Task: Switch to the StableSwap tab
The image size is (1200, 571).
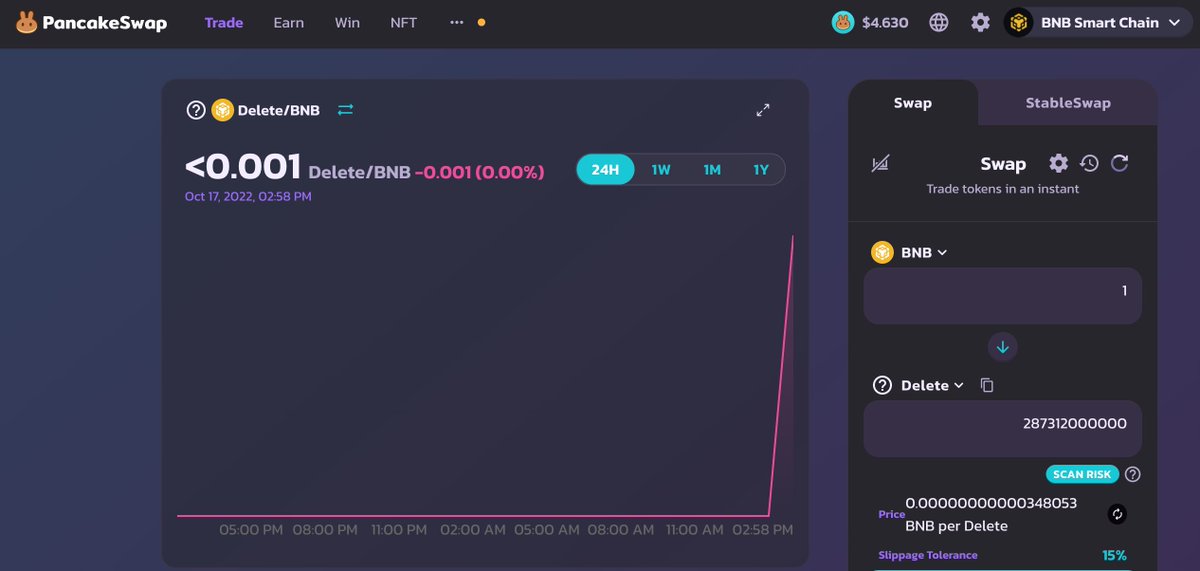Action: (1068, 103)
